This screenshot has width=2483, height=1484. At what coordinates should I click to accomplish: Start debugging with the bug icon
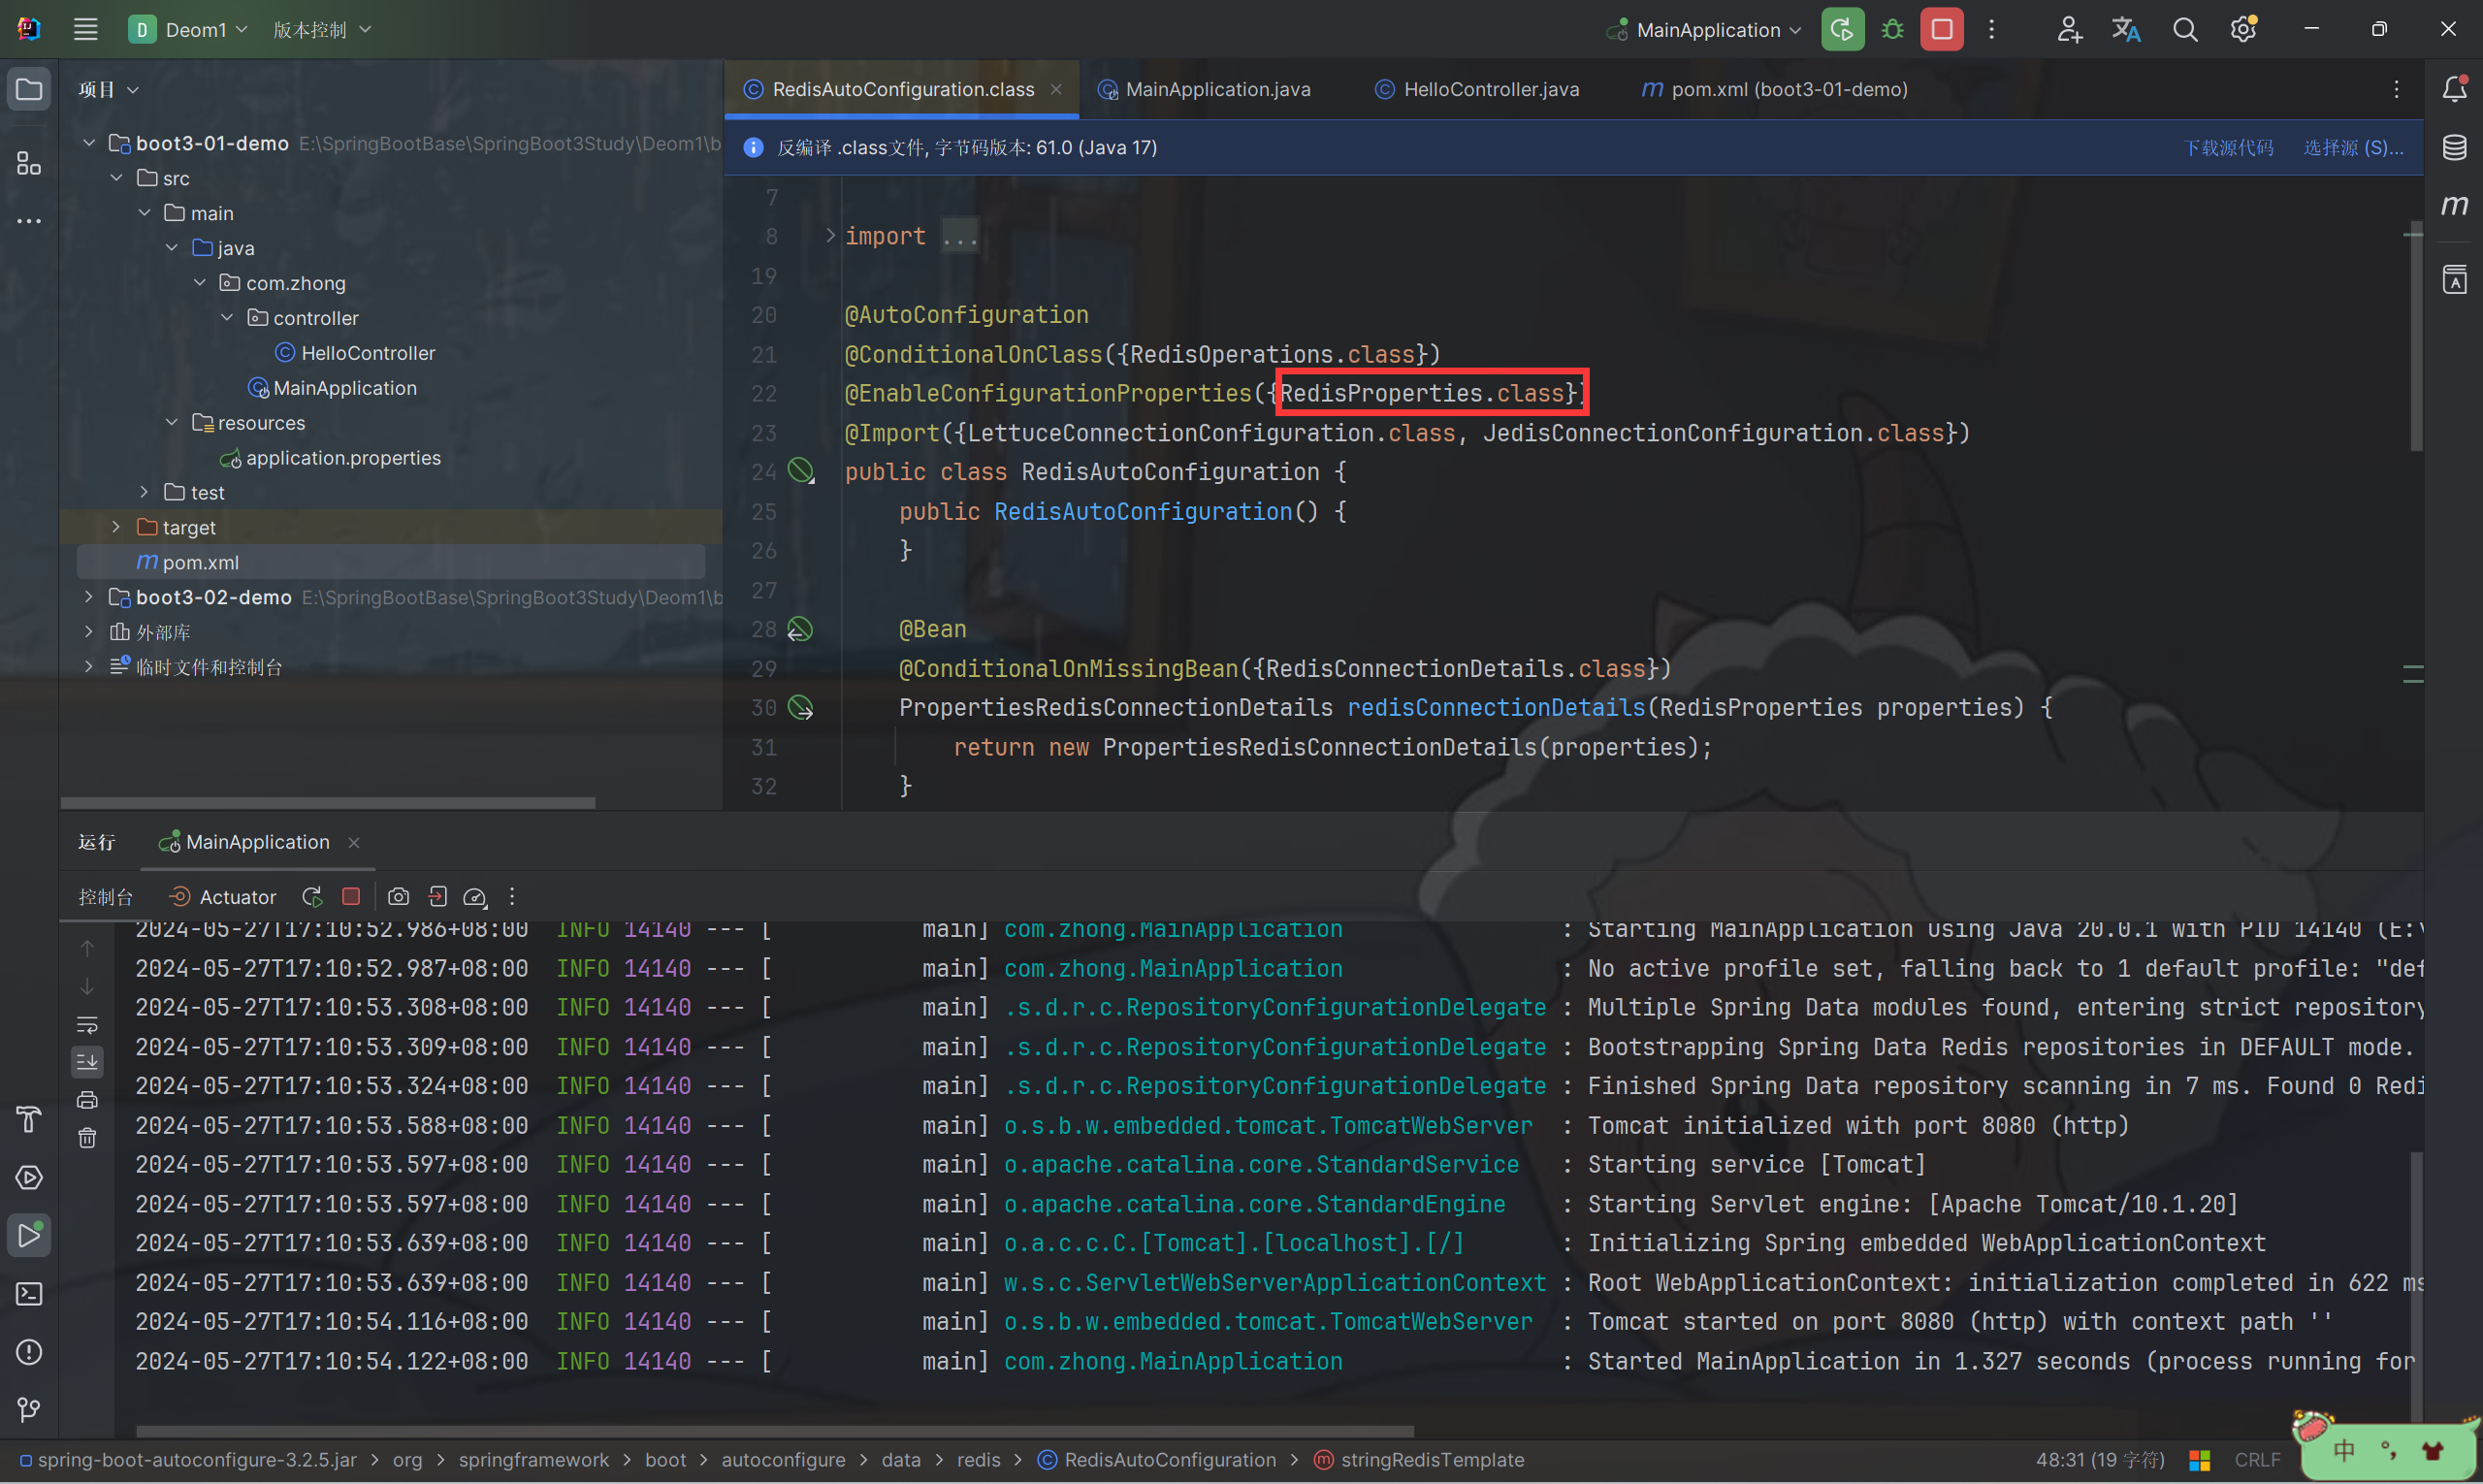coord(1892,29)
